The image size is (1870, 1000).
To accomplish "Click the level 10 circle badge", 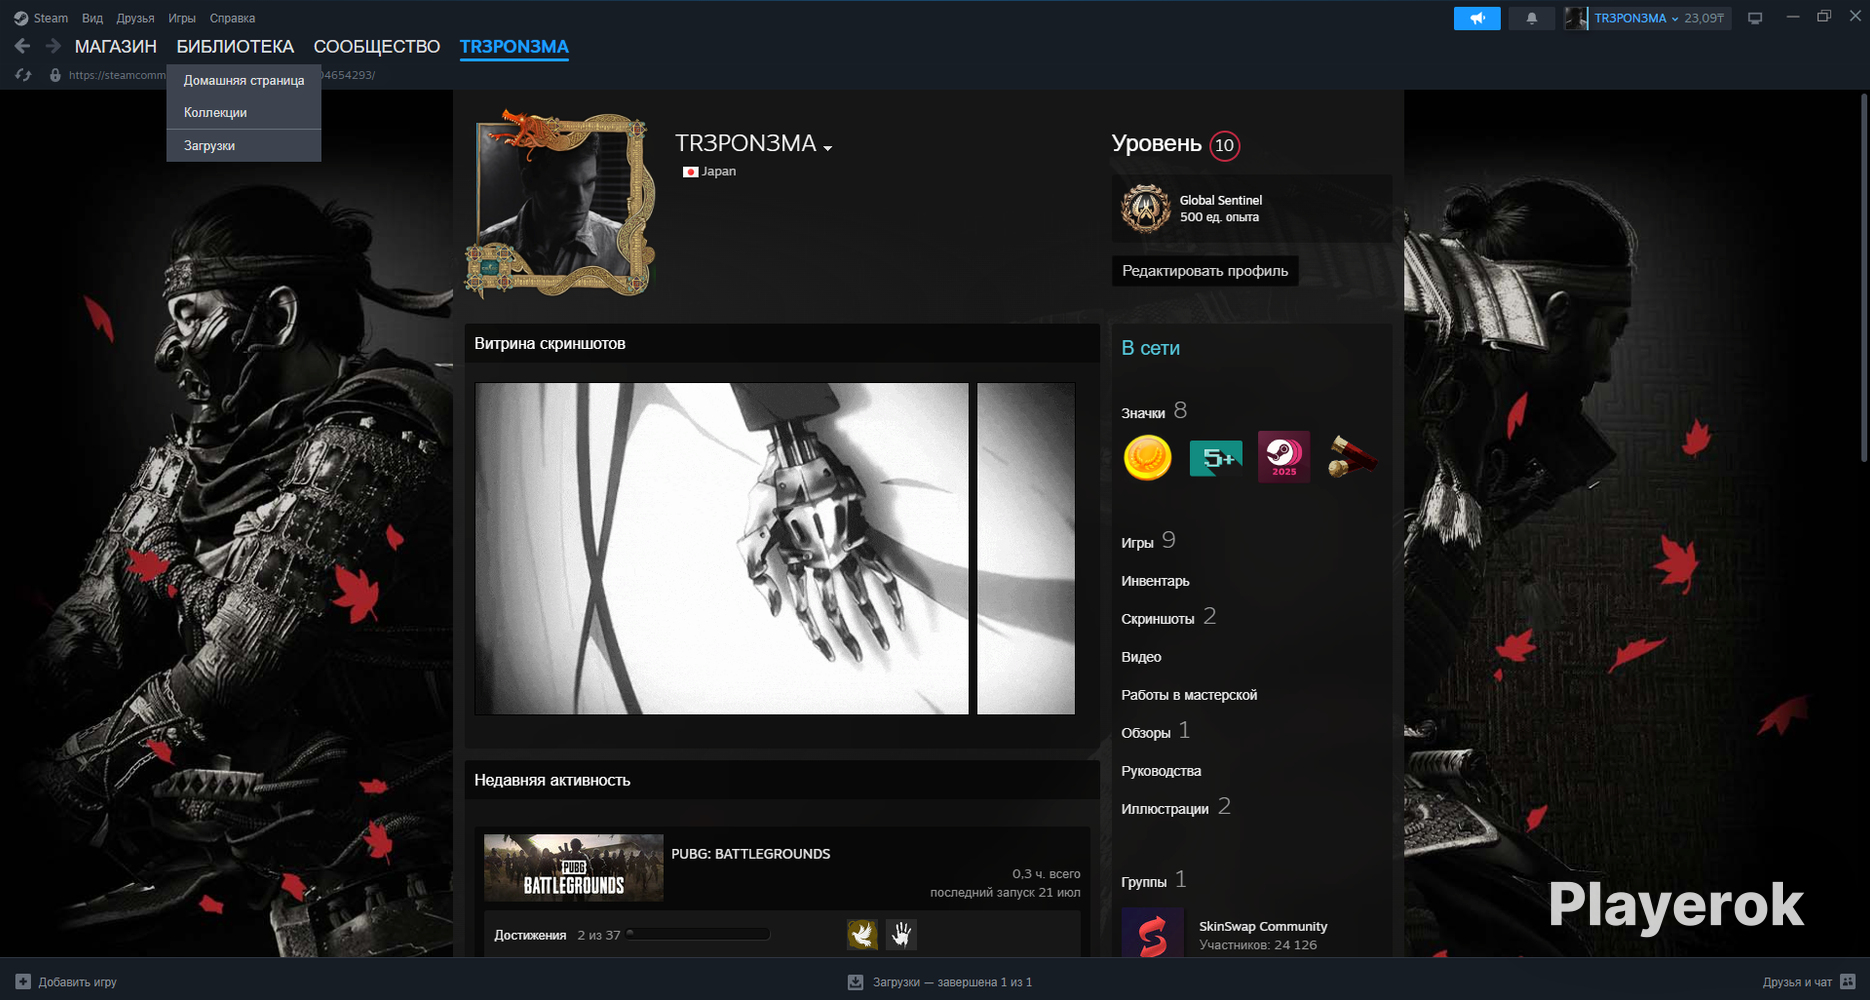I will (1224, 146).
